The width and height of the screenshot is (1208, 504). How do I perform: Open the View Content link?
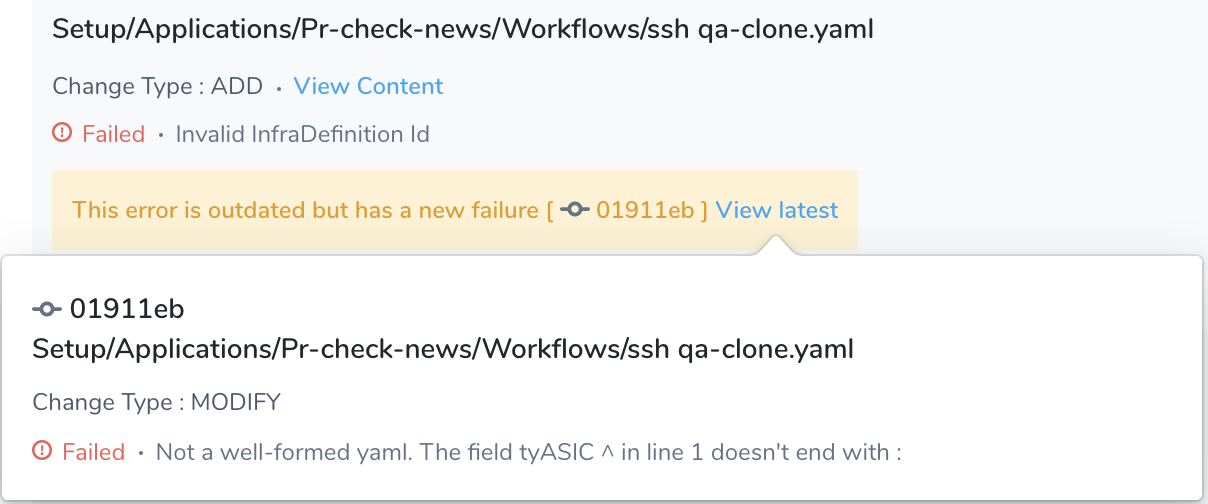tap(368, 86)
